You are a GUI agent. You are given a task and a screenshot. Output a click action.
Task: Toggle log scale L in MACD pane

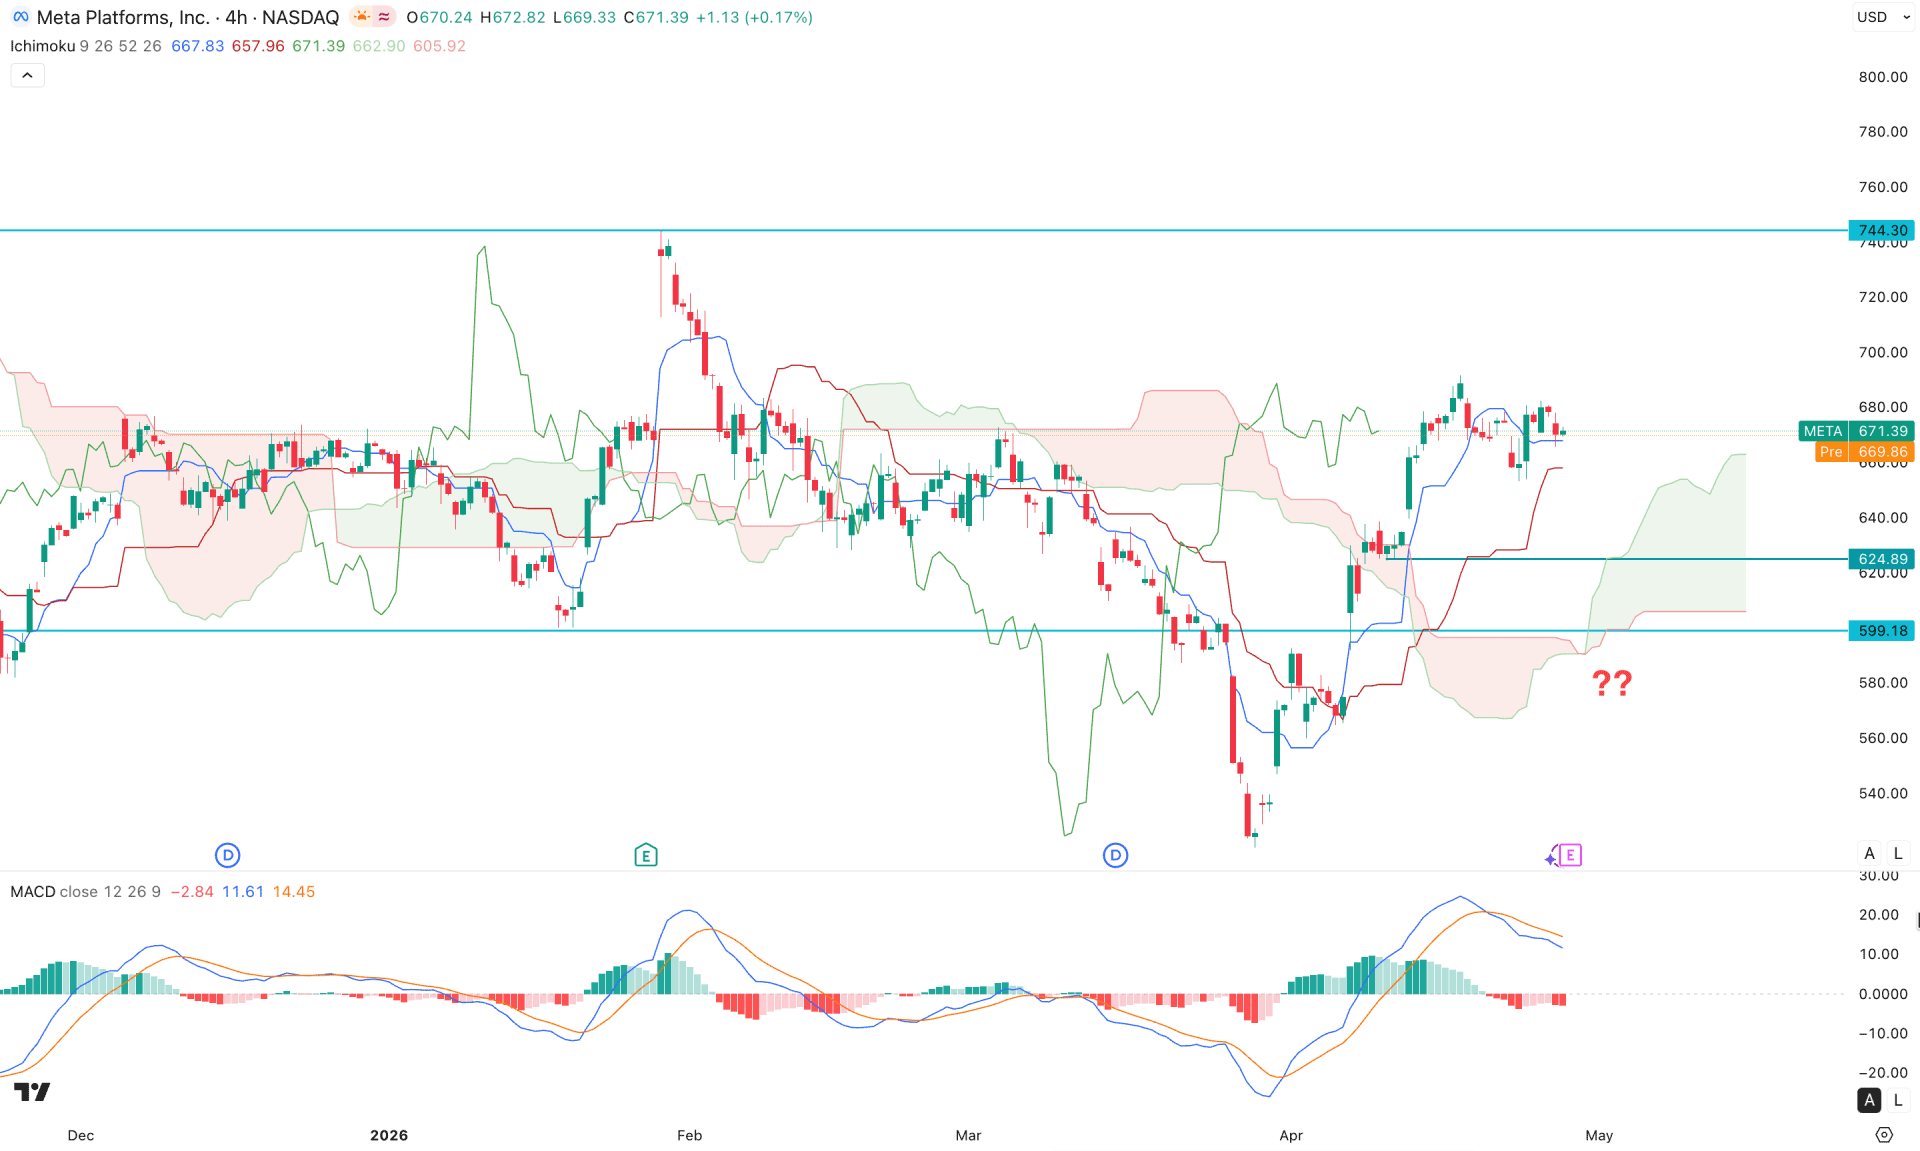click(1898, 1100)
